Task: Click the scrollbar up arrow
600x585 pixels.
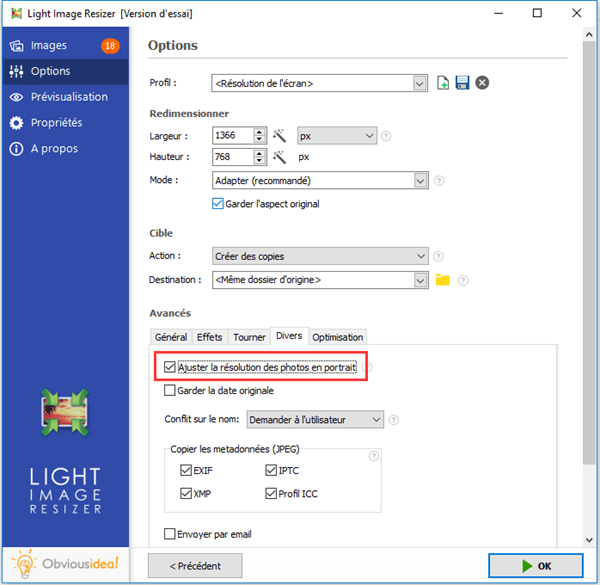Action: [x=589, y=34]
